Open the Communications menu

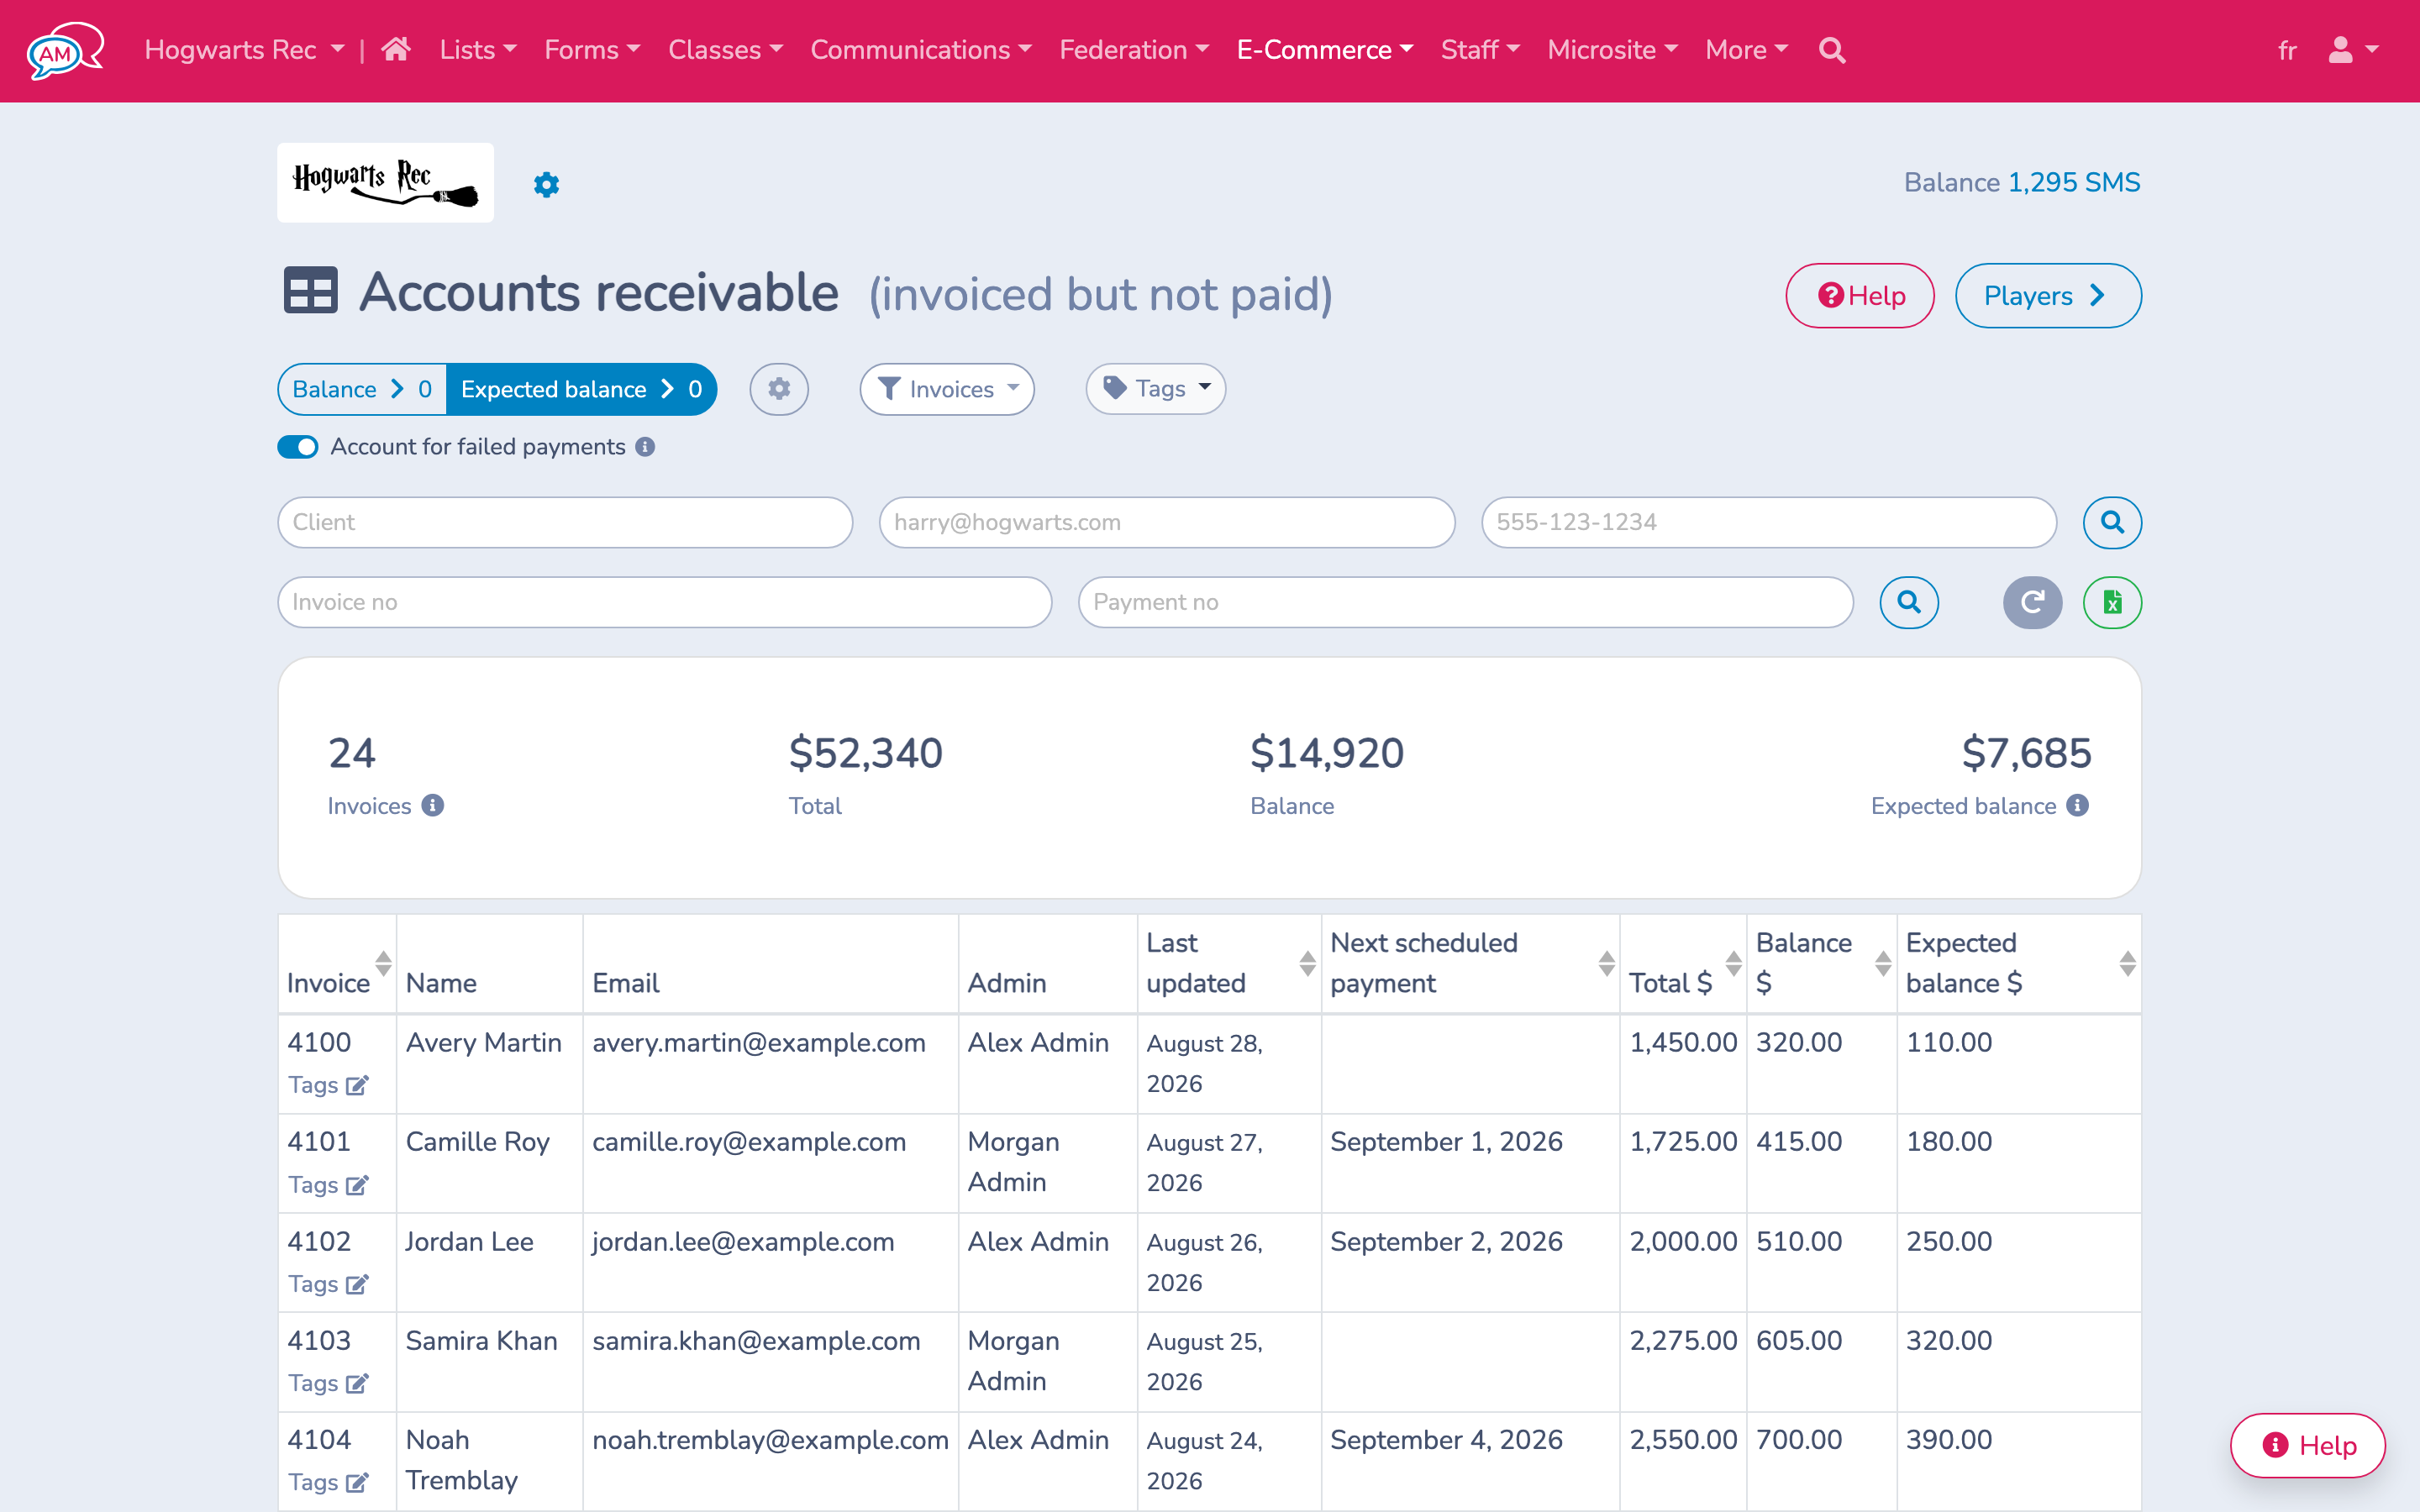click(920, 50)
